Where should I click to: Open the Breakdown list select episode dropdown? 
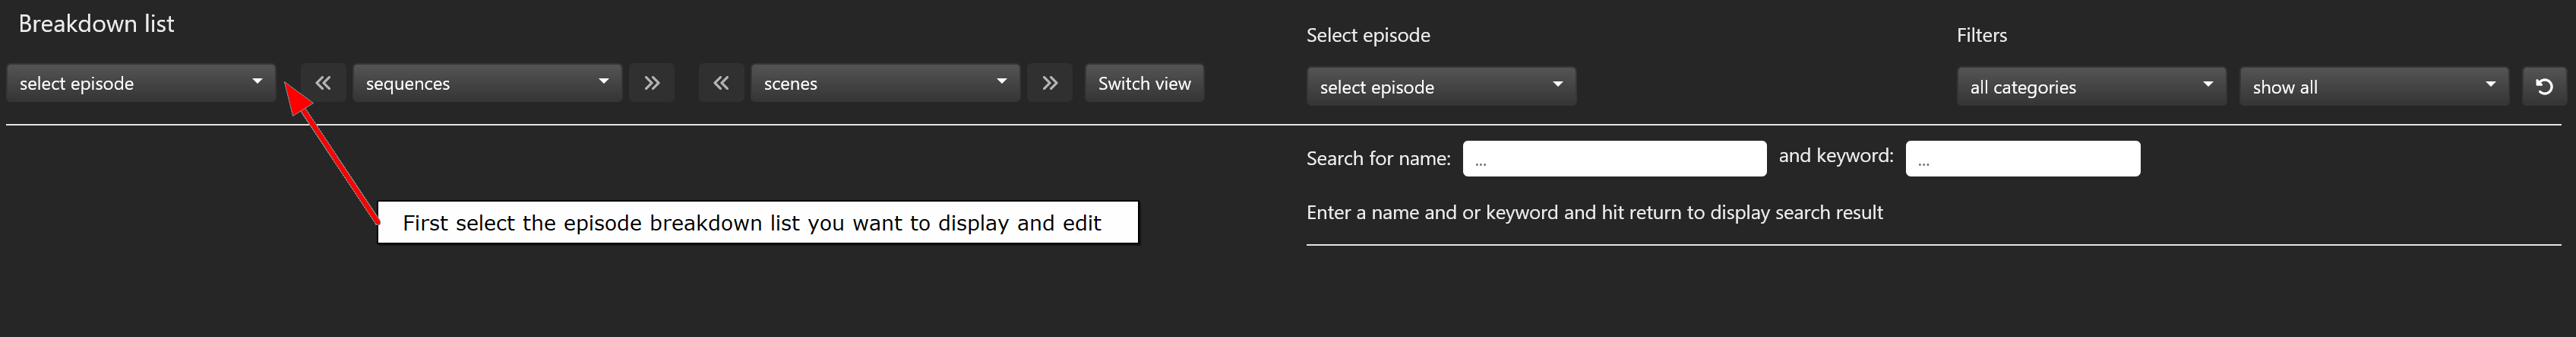141,83
